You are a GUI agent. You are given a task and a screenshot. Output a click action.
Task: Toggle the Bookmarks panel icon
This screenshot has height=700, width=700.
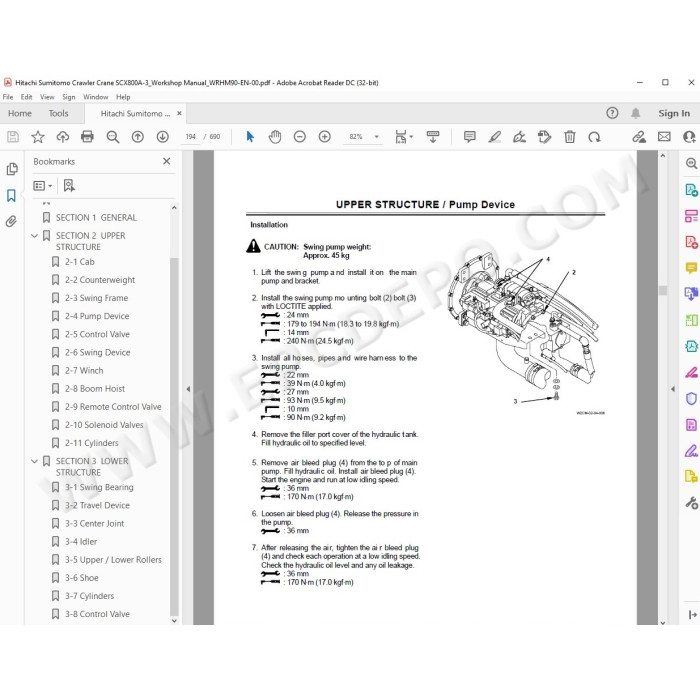click(x=11, y=195)
